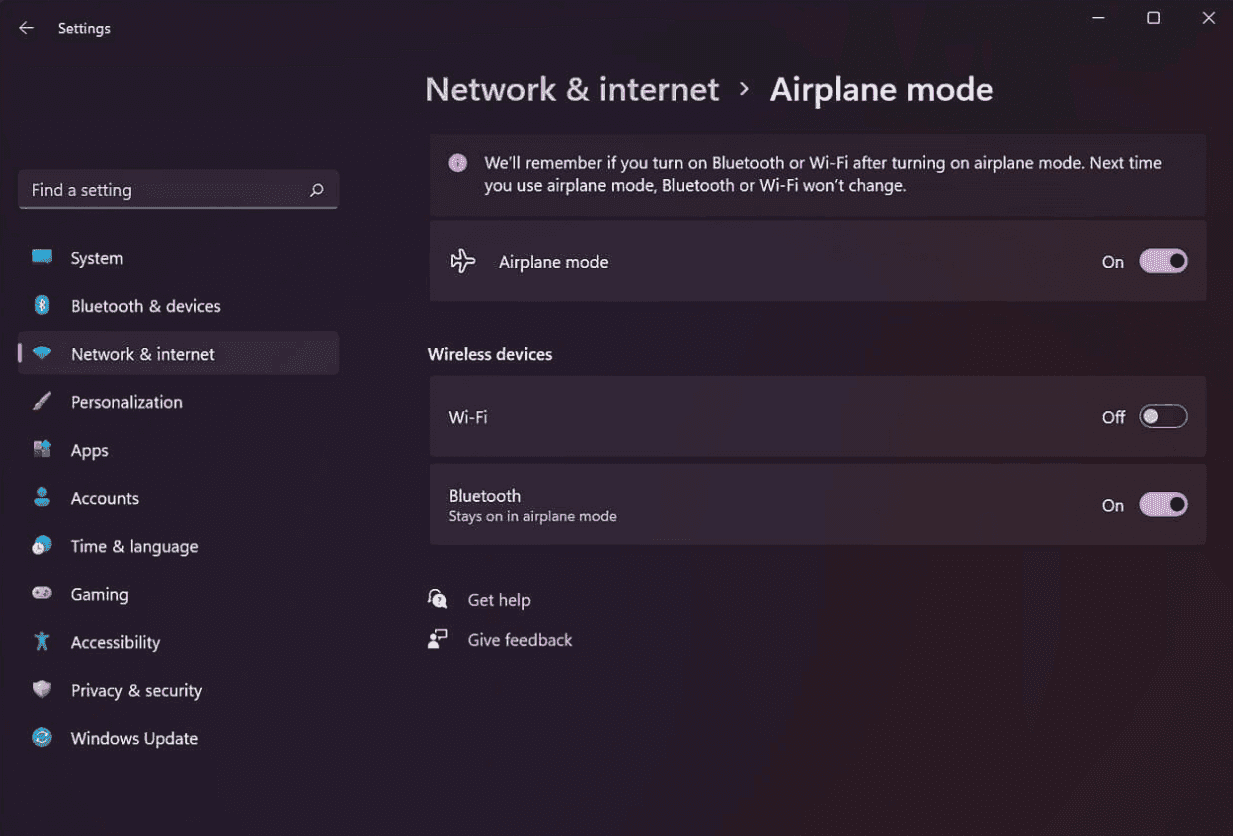Go back using the arrow button
This screenshot has width=1233, height=836.
point(27,28)
